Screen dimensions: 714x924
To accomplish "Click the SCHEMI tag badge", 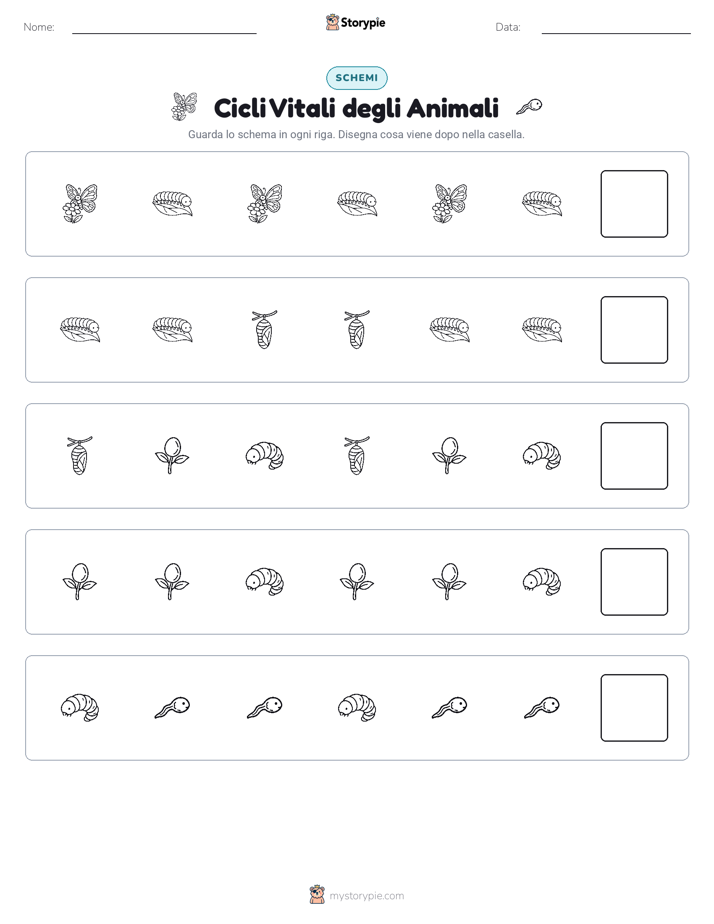I will pyautogui.click(x=356, y=78).
